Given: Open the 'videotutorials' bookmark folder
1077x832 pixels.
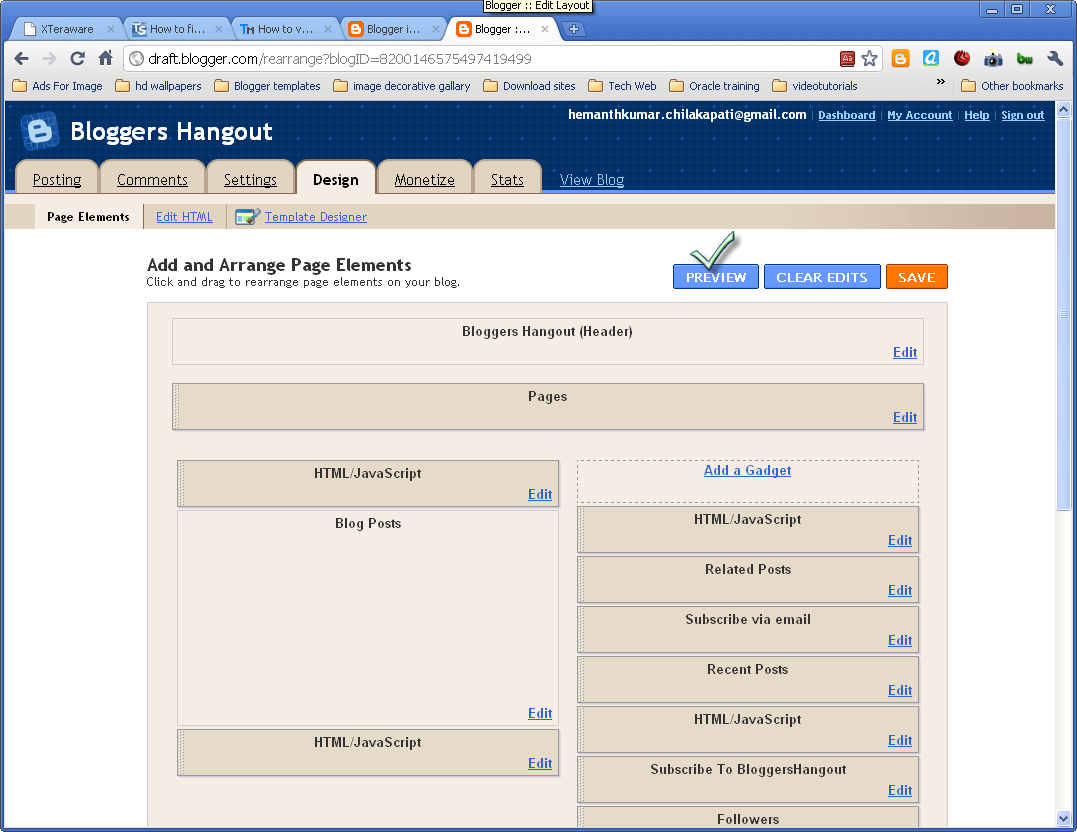Looking at the screenshot, I should point(815,86).
